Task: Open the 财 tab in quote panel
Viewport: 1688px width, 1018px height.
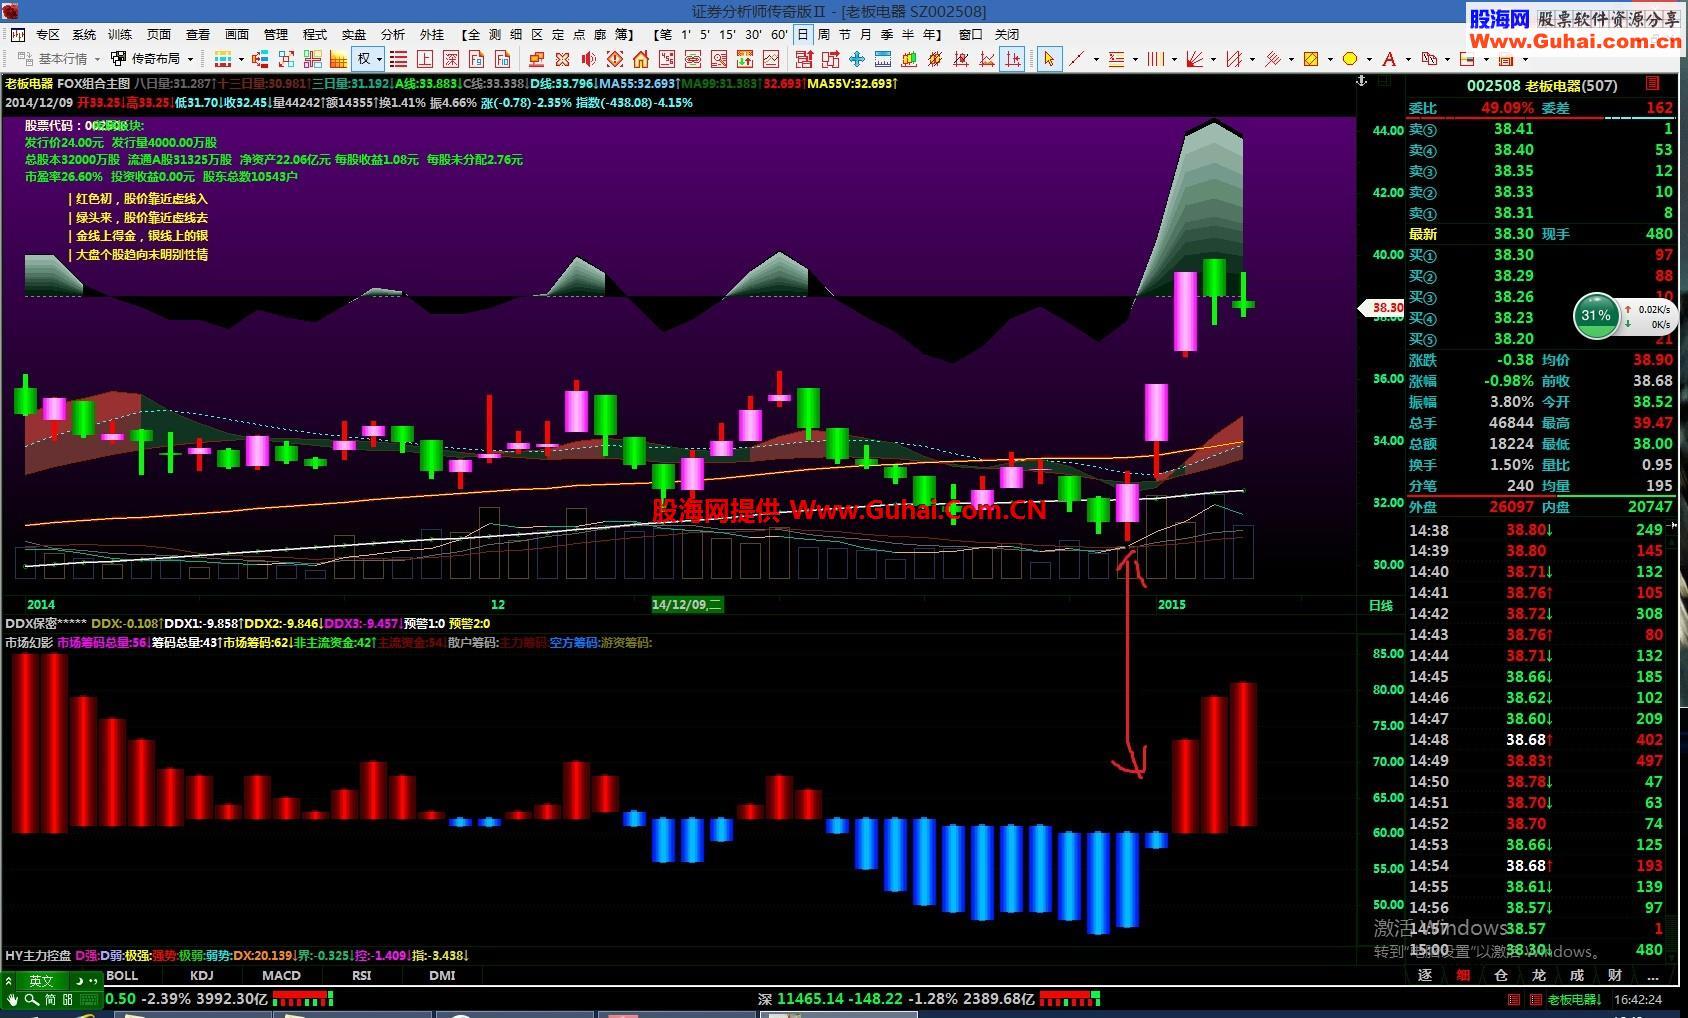Action: point(1615,975)
